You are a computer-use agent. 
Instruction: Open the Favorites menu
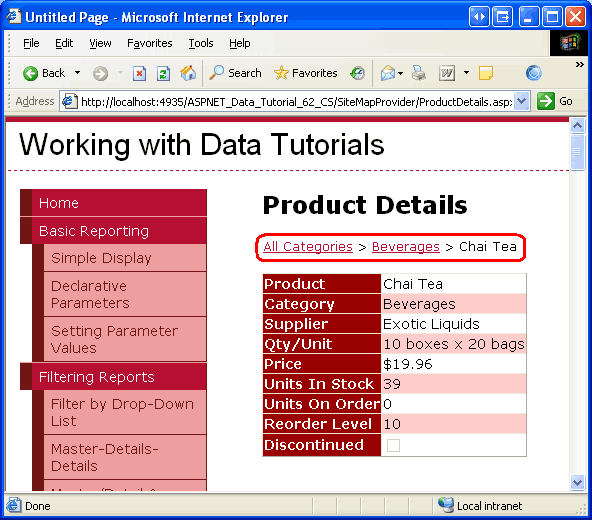150,43
